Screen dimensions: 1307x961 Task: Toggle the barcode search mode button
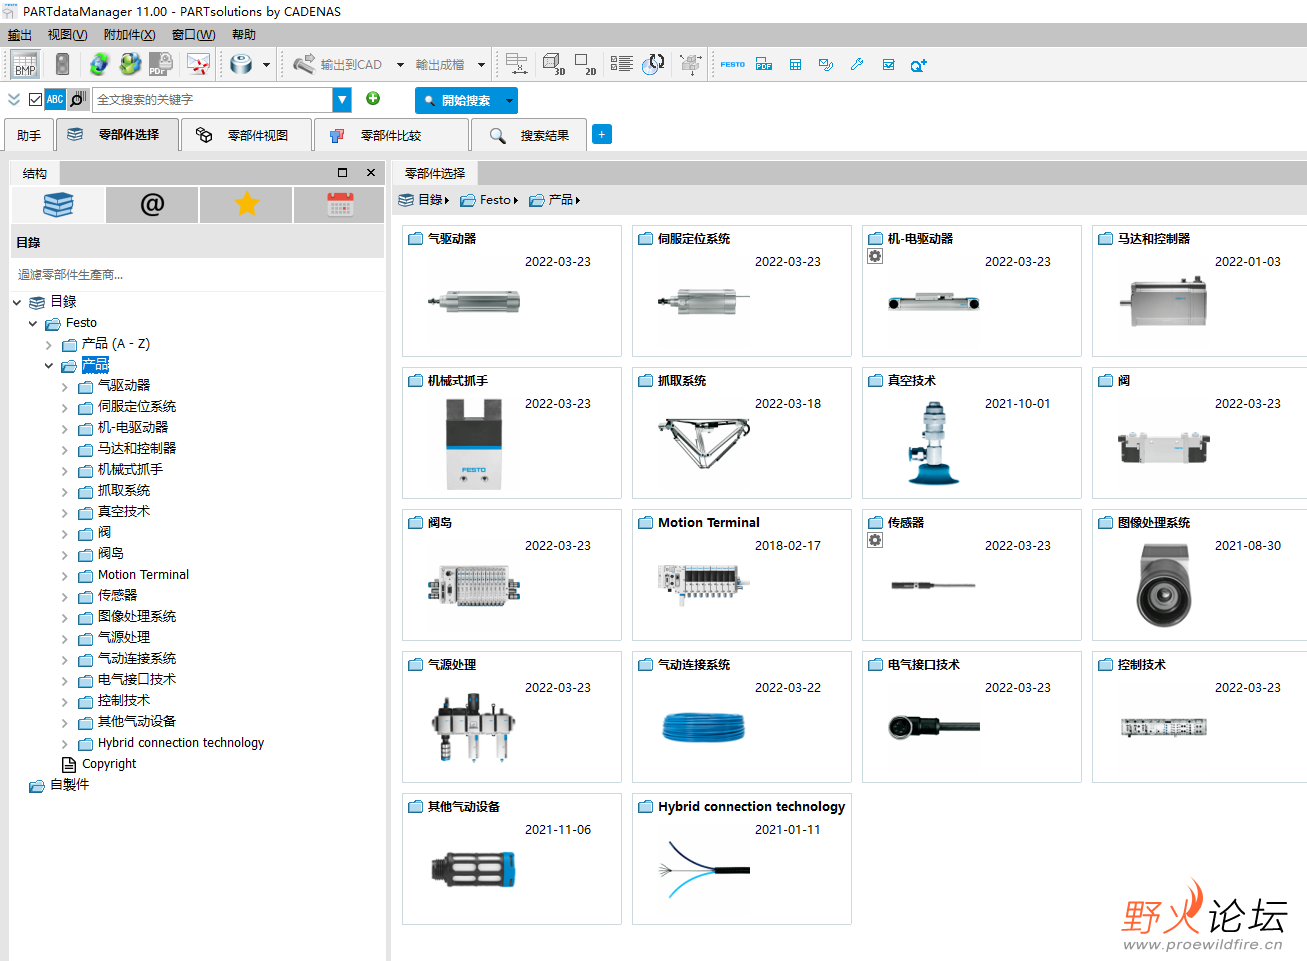(78, 100)
